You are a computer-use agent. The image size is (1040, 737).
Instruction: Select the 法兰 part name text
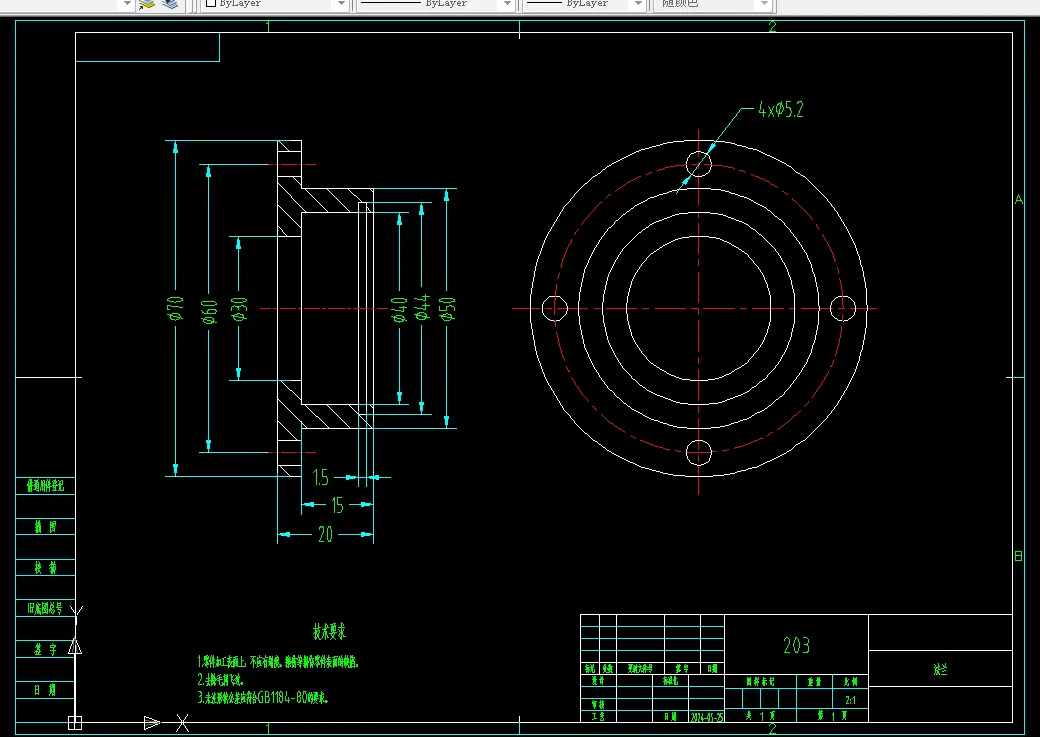pos(940,669)
